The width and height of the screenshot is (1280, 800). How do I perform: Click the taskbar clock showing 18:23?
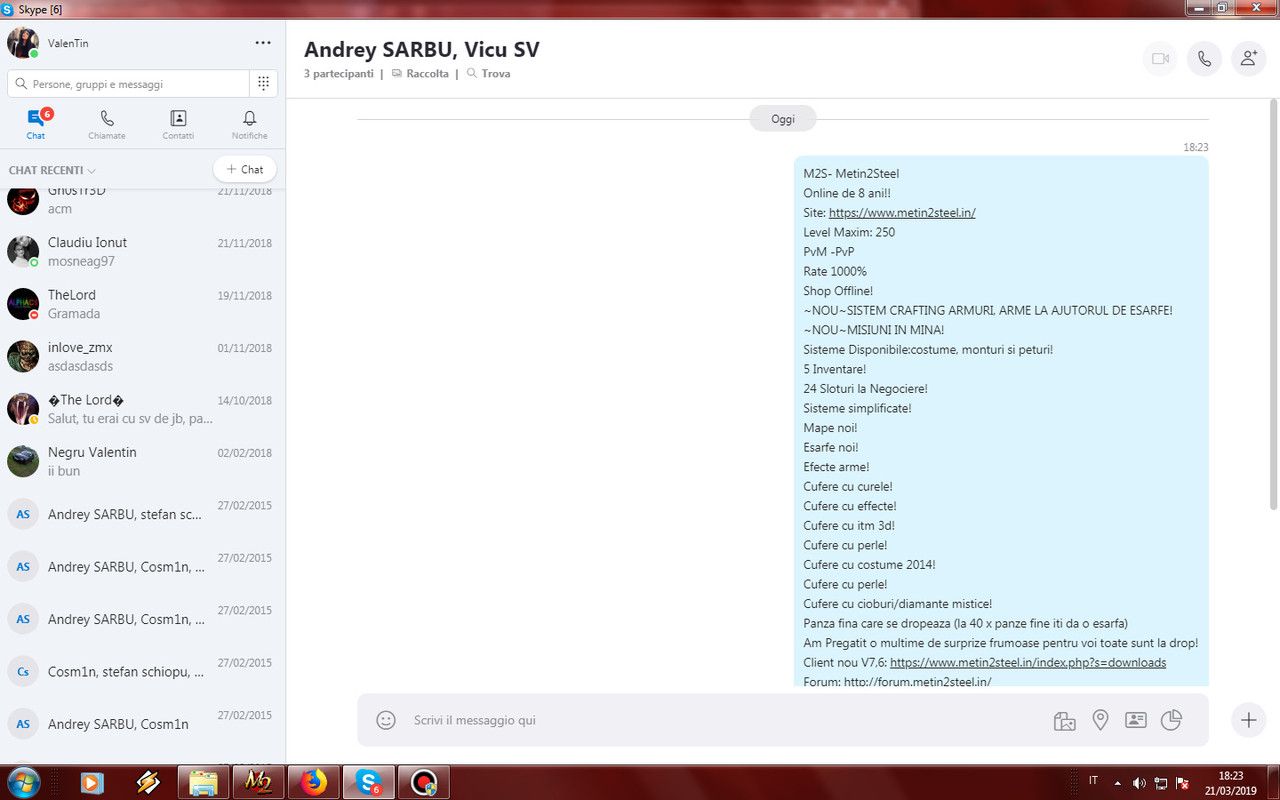[1231, 783]
